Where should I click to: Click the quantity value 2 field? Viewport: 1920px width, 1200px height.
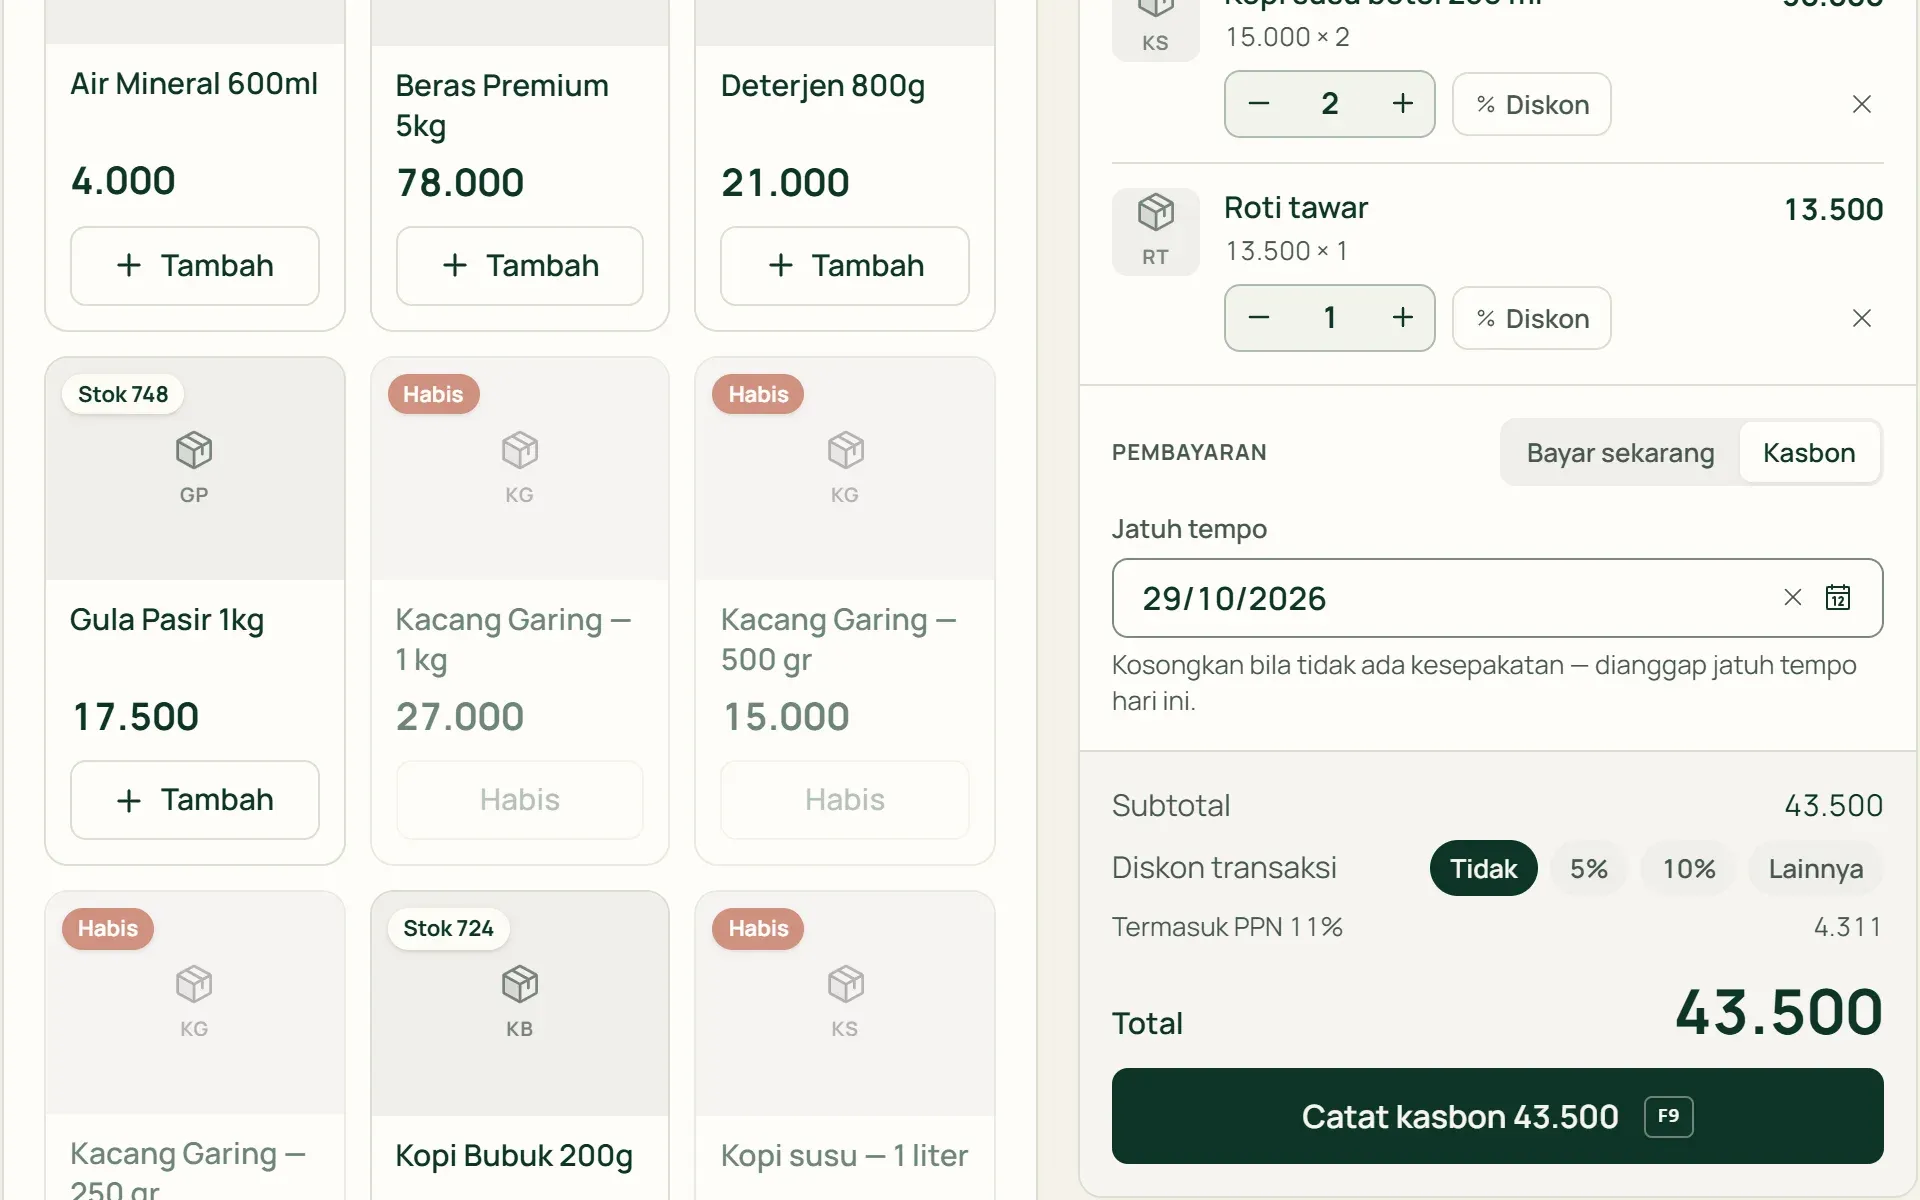pyautogui.click(x=1330, y=104)
